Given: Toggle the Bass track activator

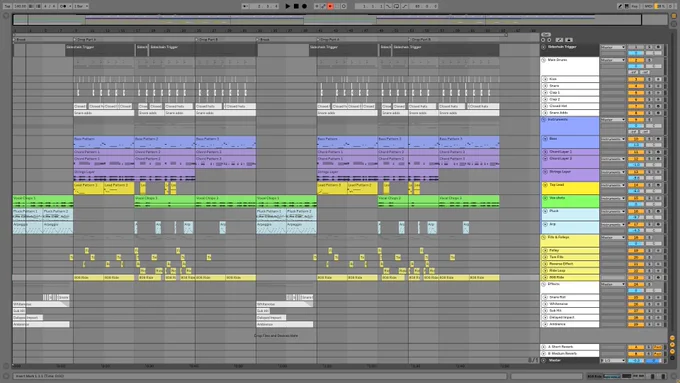Looking at the screenshot, I should 635,139.
